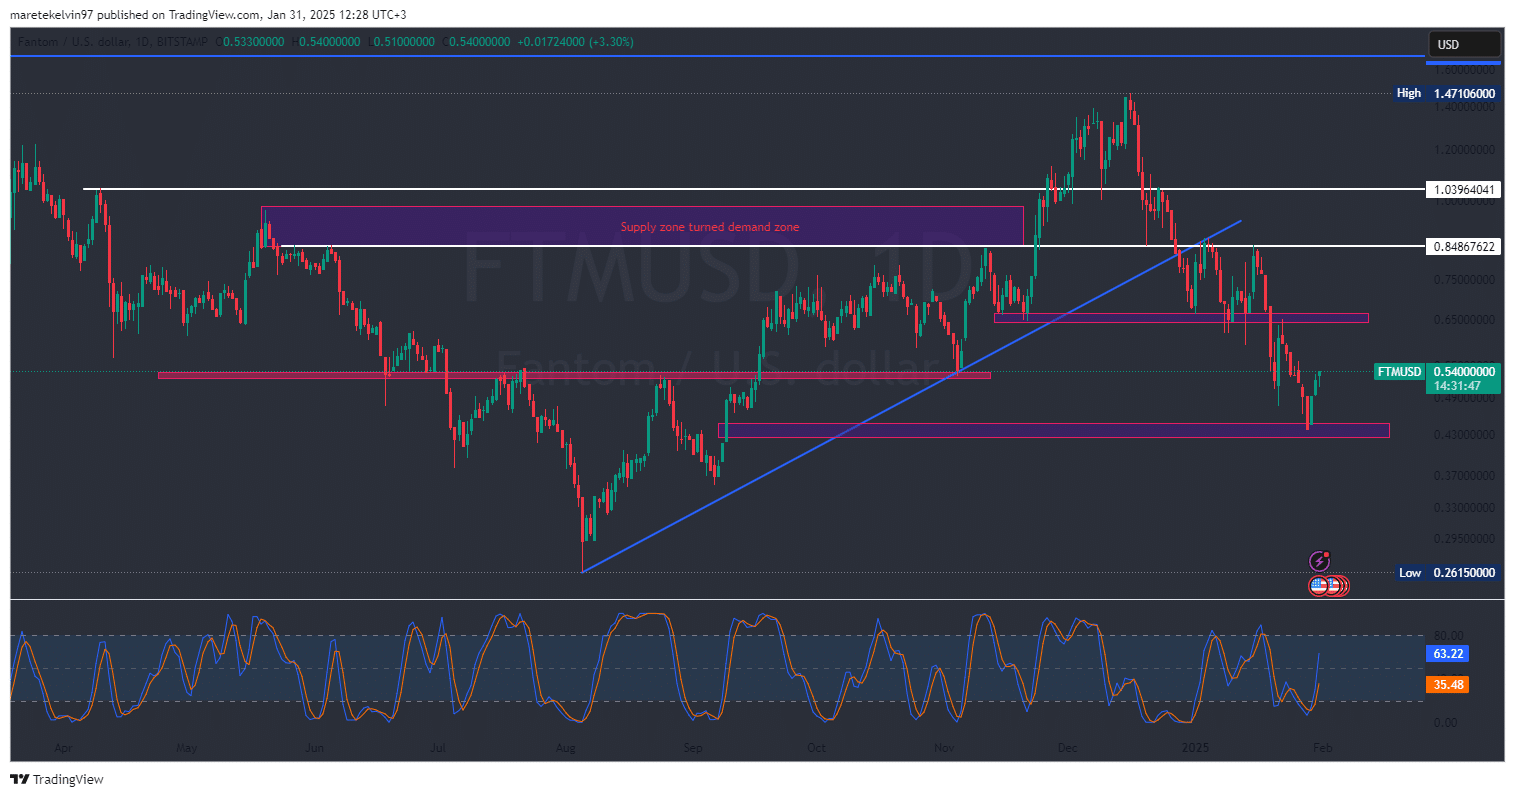
Task: Click the 0.84867622 price level label
Action: 1464,246
